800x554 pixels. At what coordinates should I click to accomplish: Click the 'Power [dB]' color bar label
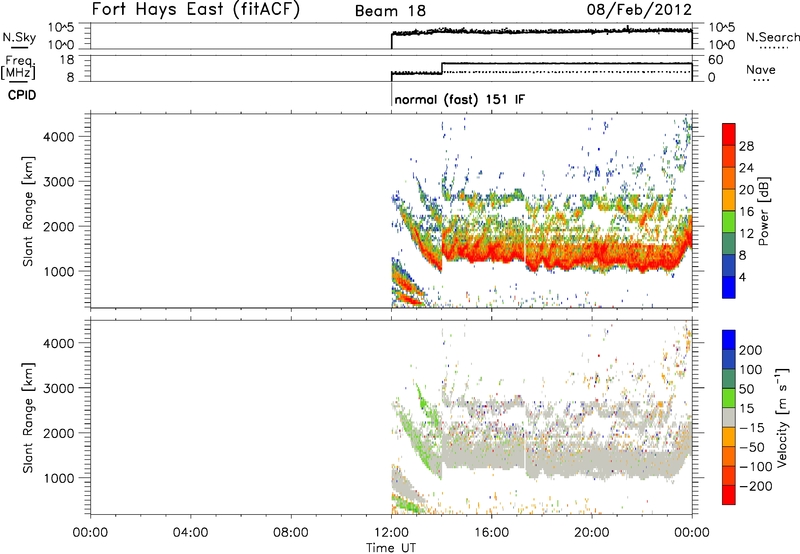[x=763, y=211]
